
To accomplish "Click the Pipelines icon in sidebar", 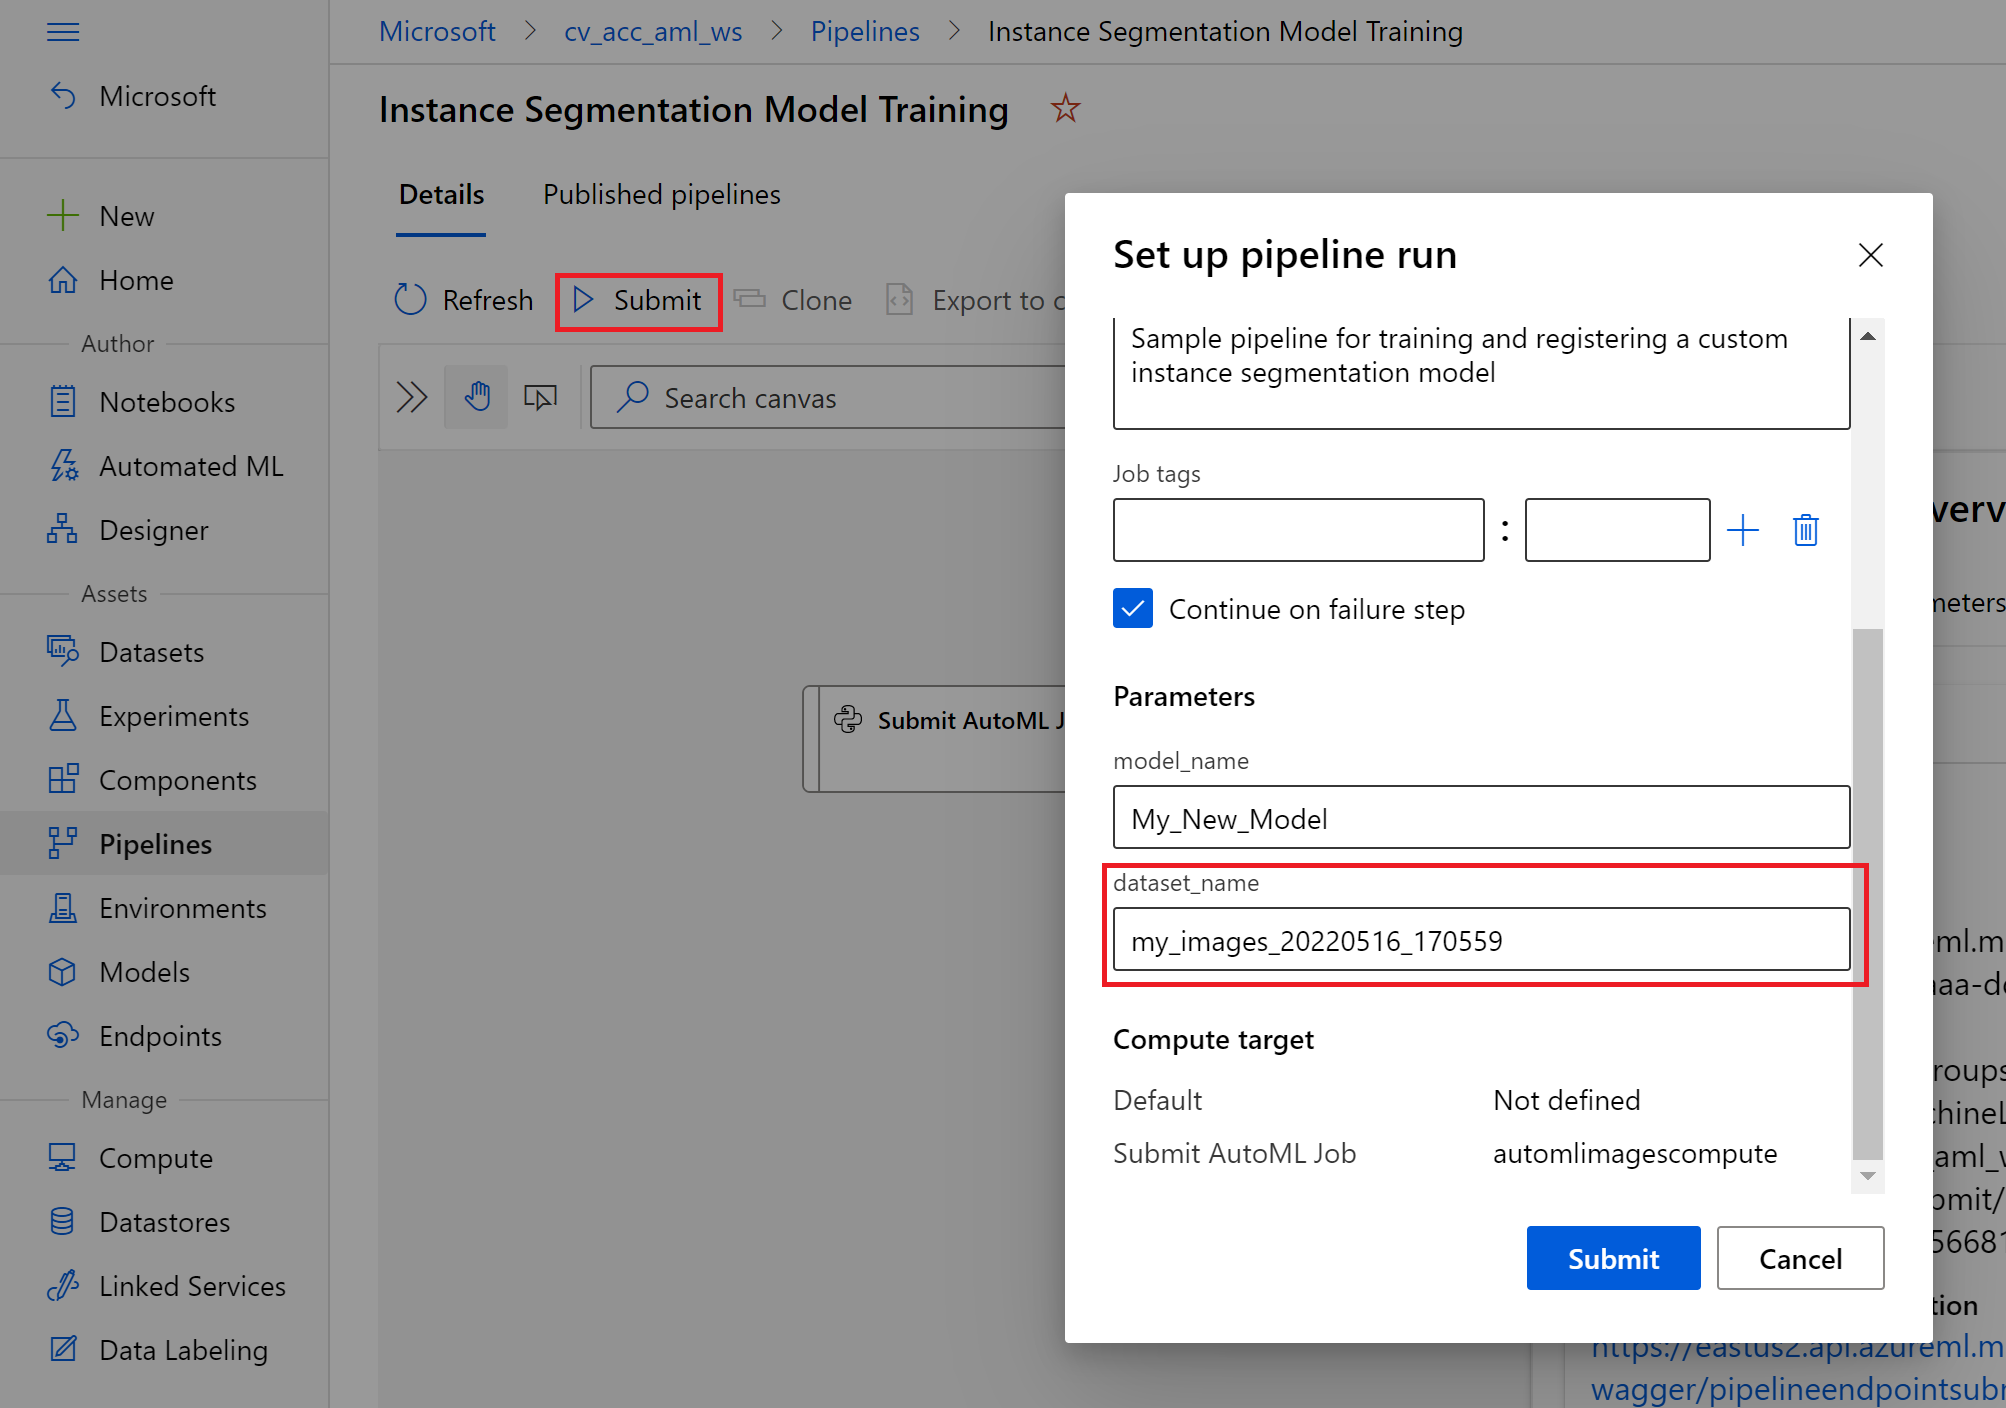I will click(61, 843).
